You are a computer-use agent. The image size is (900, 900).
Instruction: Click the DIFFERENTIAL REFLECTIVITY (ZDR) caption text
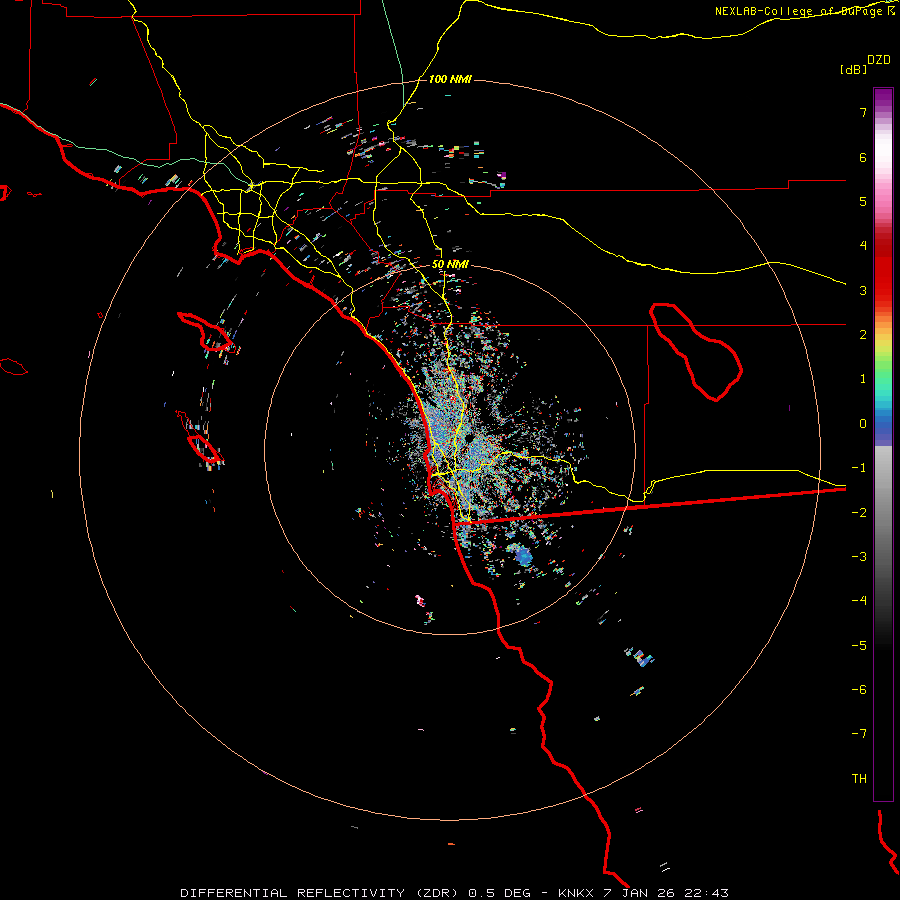[x=321, y=893]
